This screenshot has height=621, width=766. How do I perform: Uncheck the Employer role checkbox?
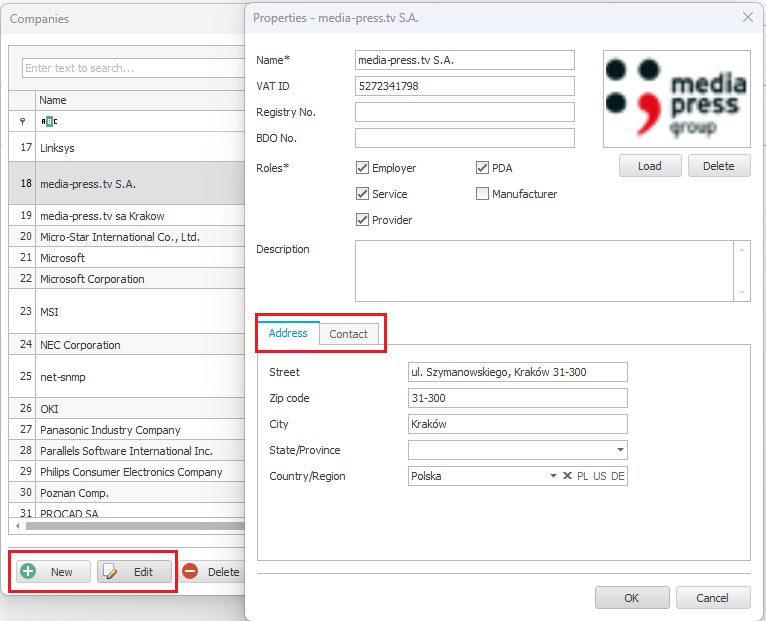click(363, 168)
